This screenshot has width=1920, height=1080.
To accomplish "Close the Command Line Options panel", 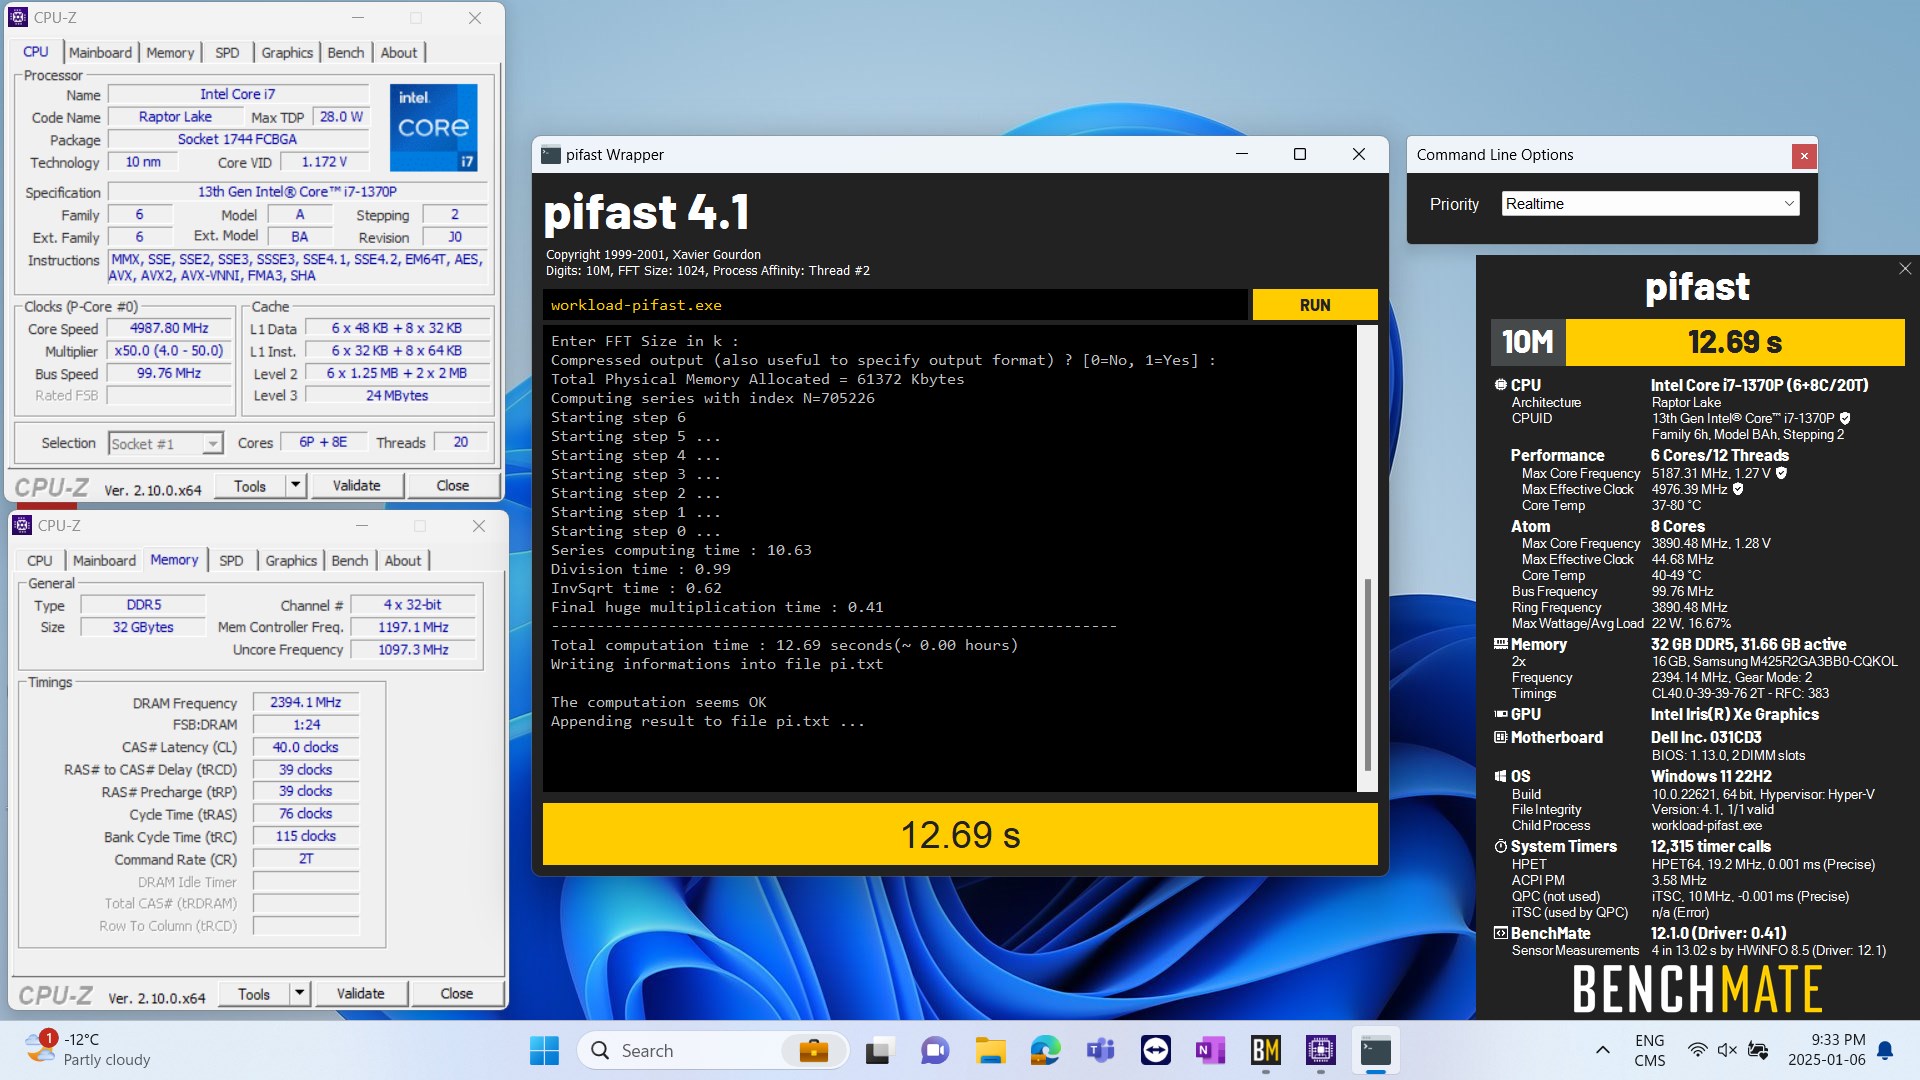I will pyautogui.click(x=1804, y=155).
